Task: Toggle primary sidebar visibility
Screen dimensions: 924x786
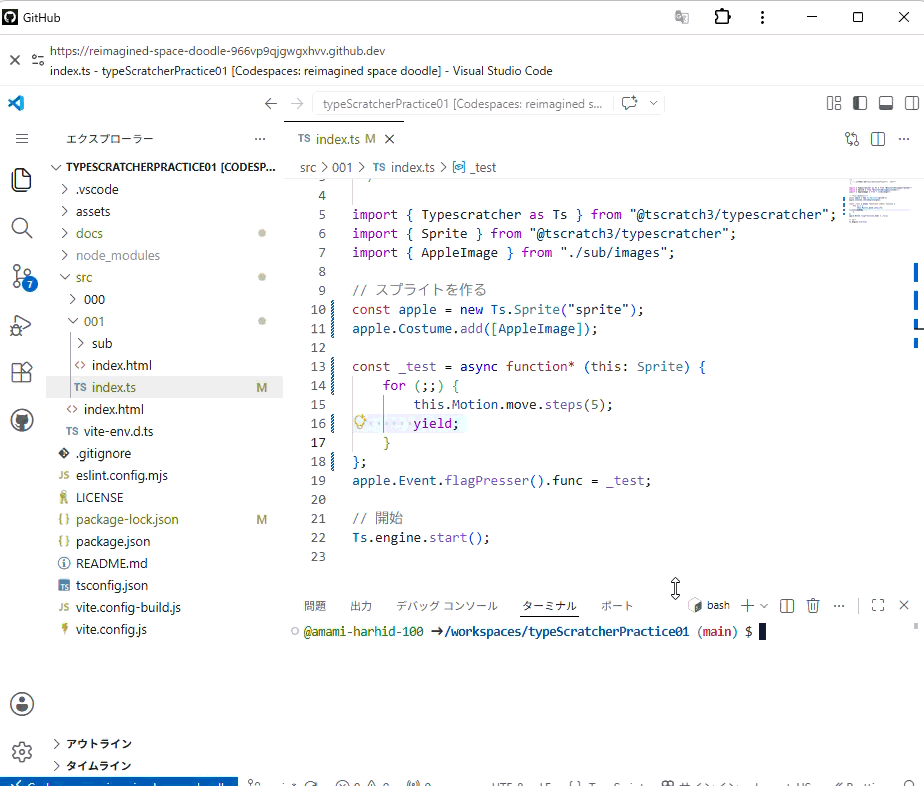Action: [860, 103]
